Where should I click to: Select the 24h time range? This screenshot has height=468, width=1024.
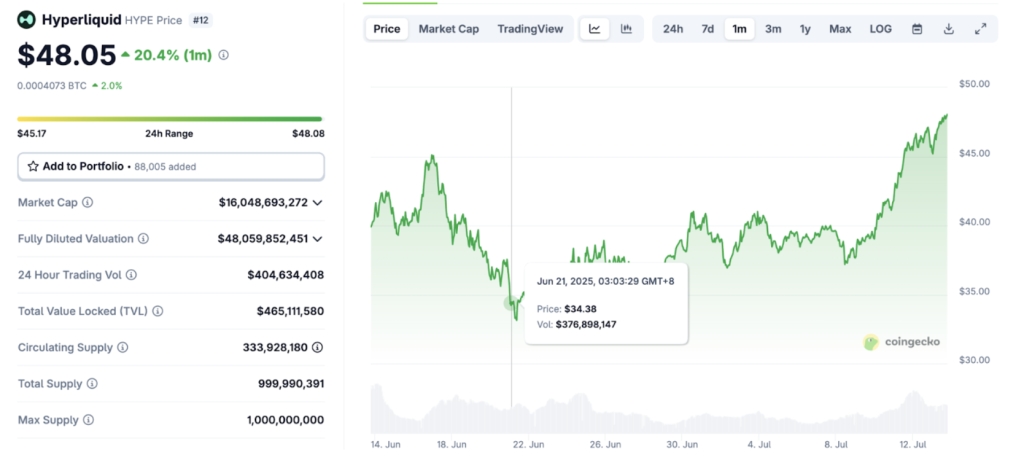tap(673, 29)
